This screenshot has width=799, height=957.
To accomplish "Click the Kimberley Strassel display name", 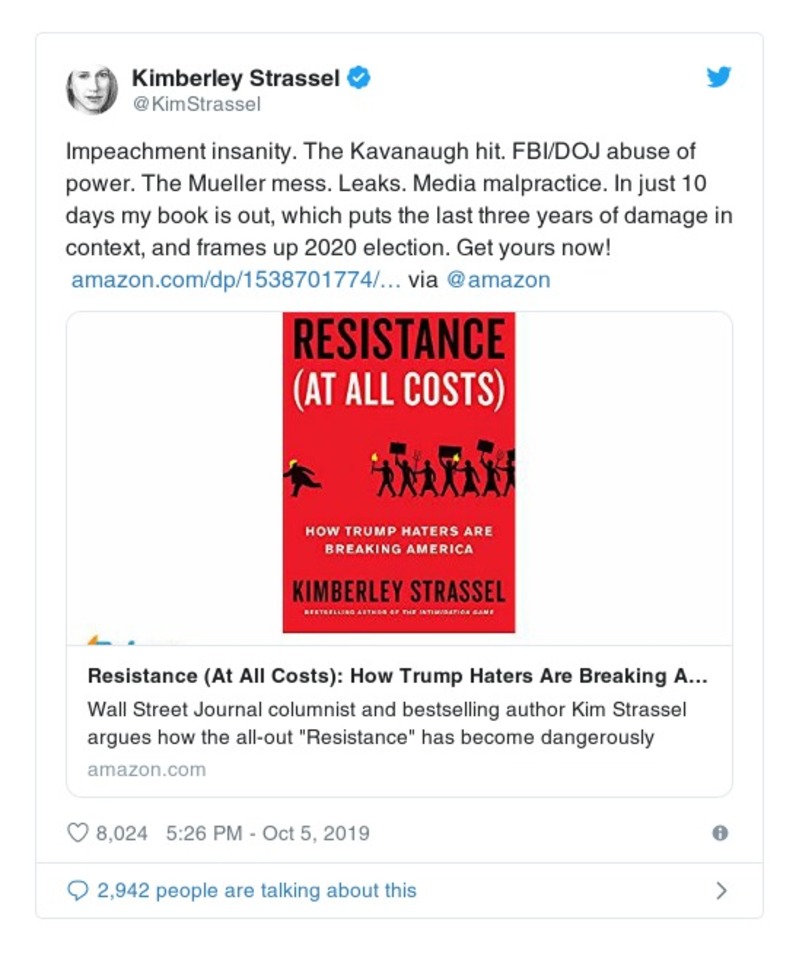I will (235, 78).
